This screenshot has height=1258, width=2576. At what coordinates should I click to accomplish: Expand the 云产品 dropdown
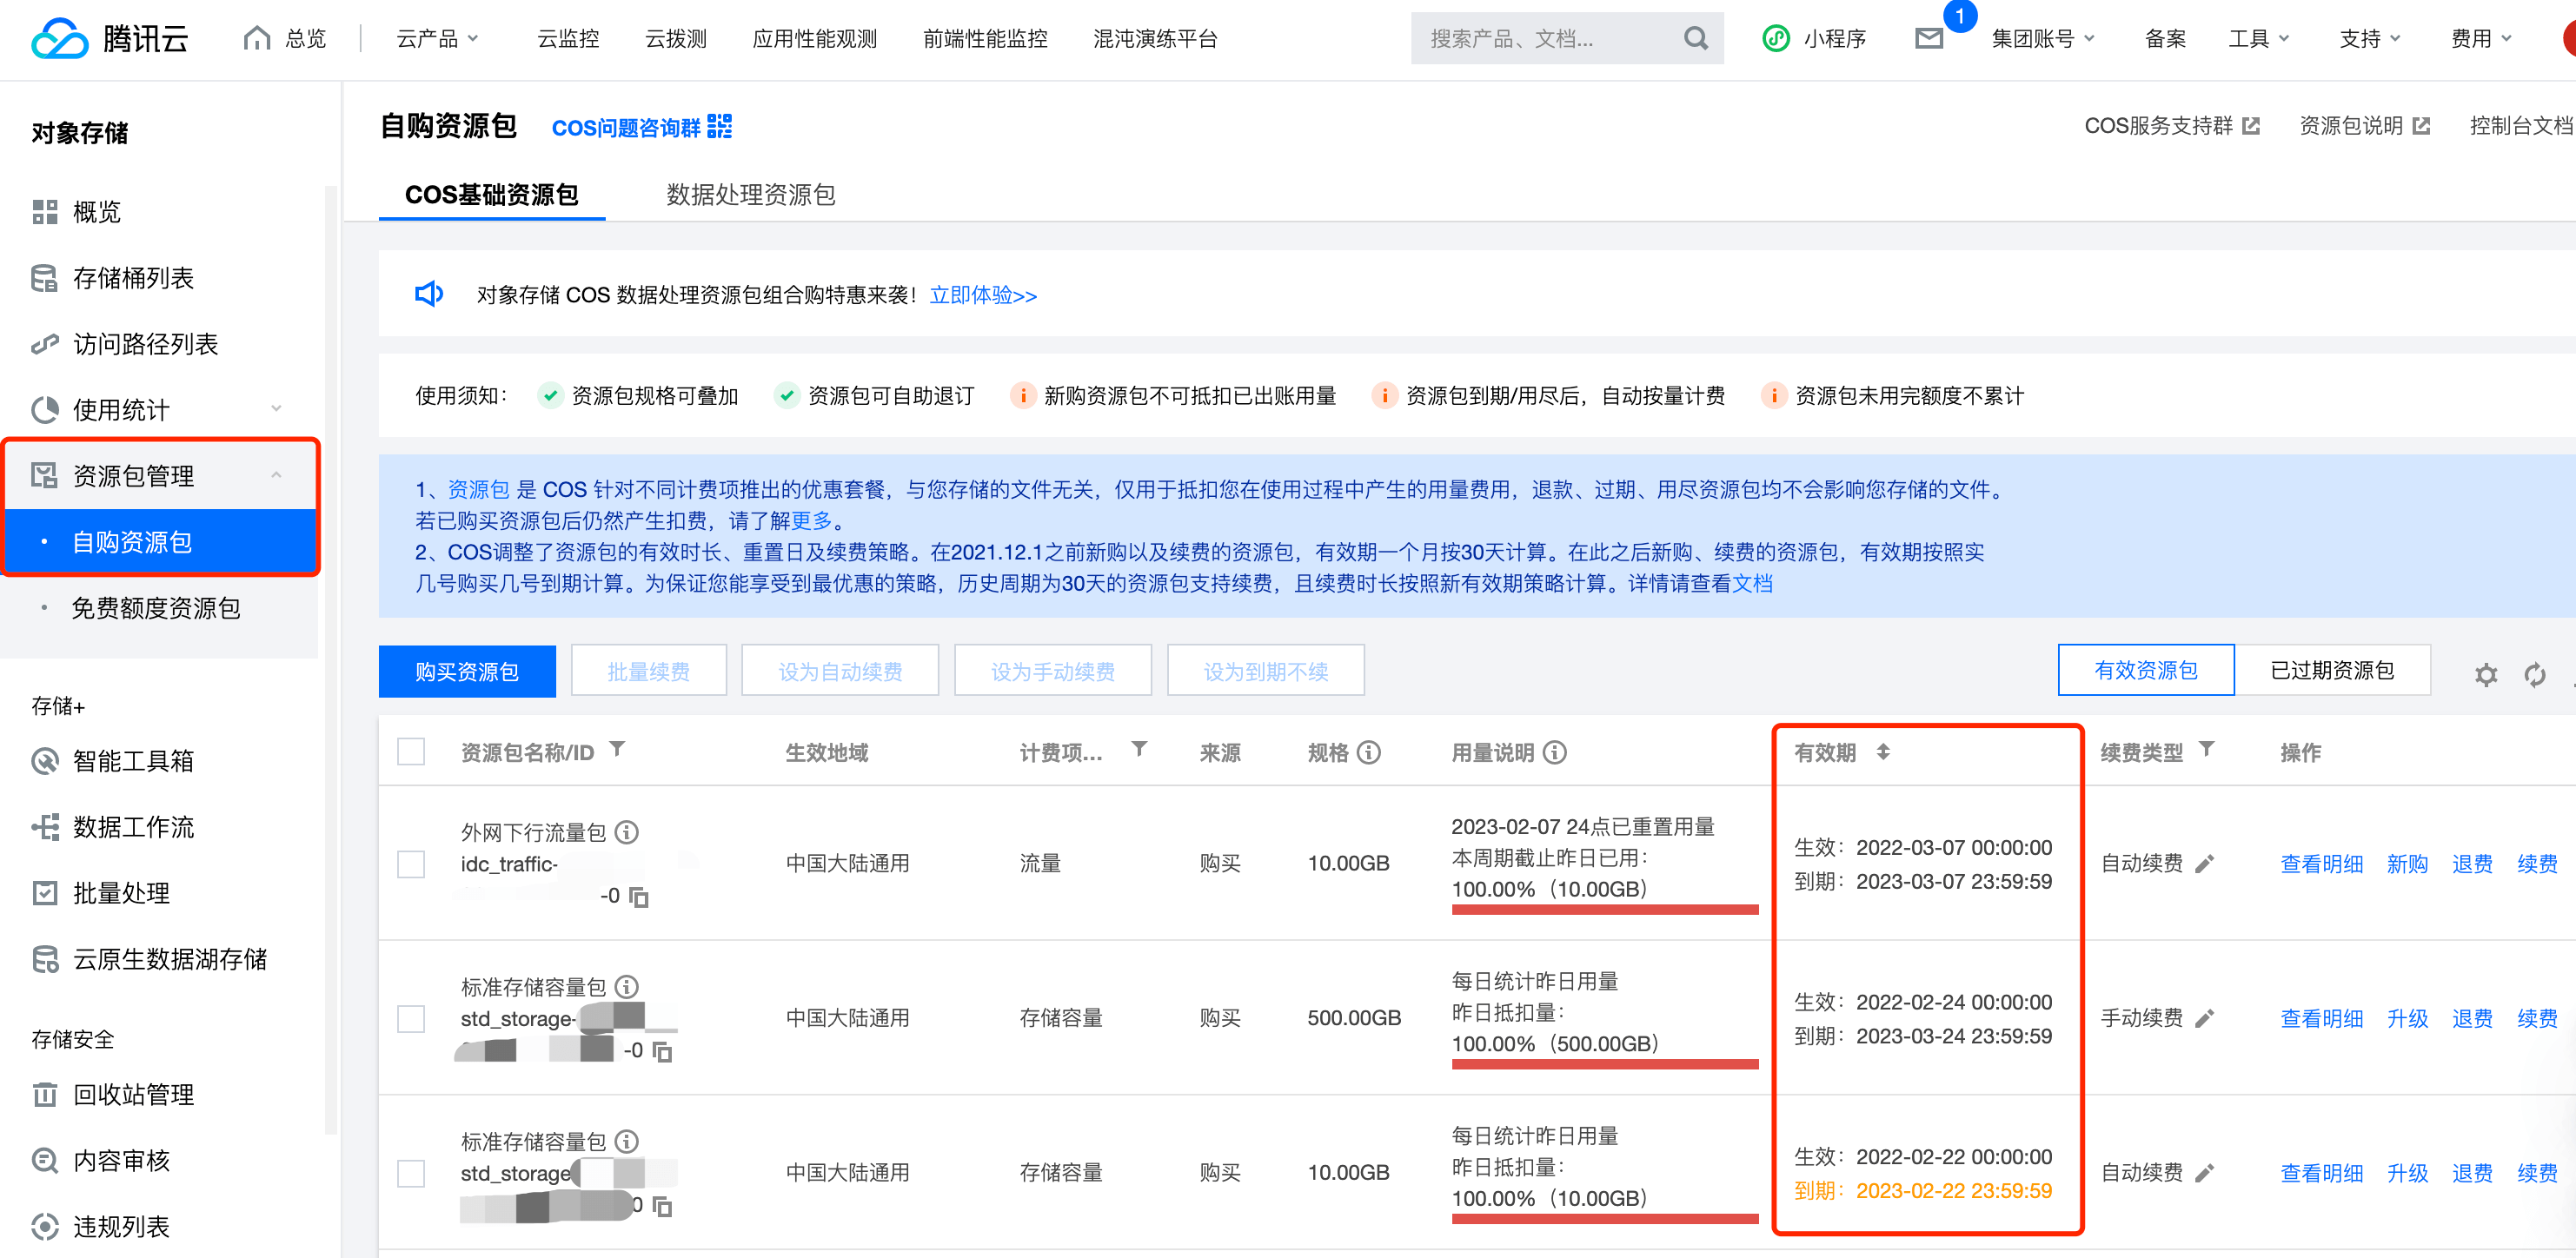pos(438,39)
